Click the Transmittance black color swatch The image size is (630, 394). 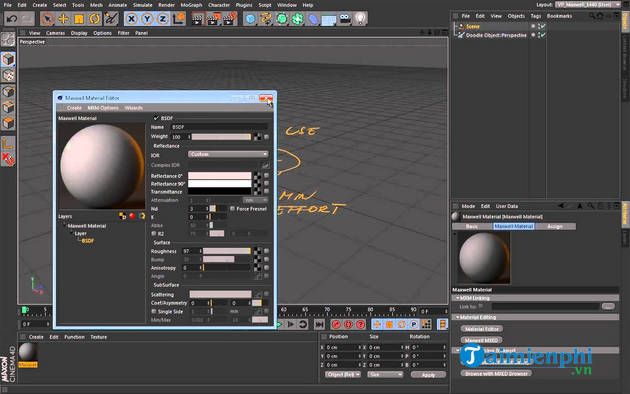[220, 192]
